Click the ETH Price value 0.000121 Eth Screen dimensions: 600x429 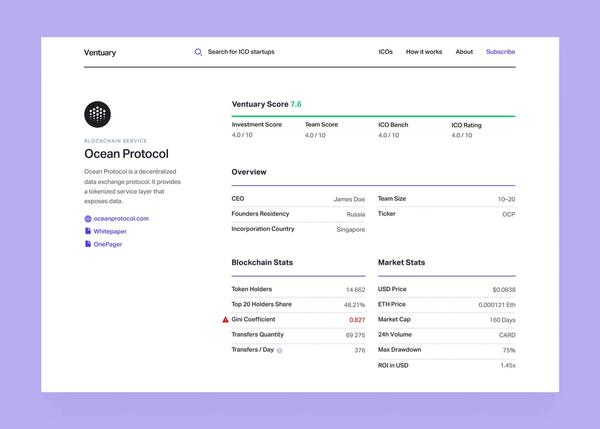tap(497, 305)
